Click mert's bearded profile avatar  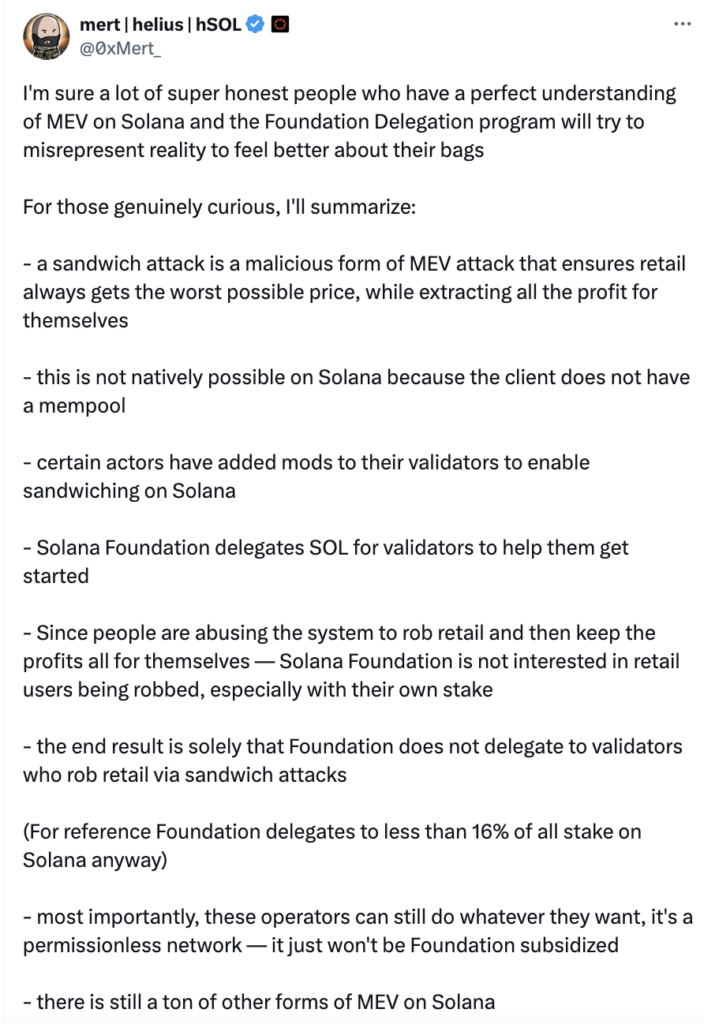tap(46, 35)
